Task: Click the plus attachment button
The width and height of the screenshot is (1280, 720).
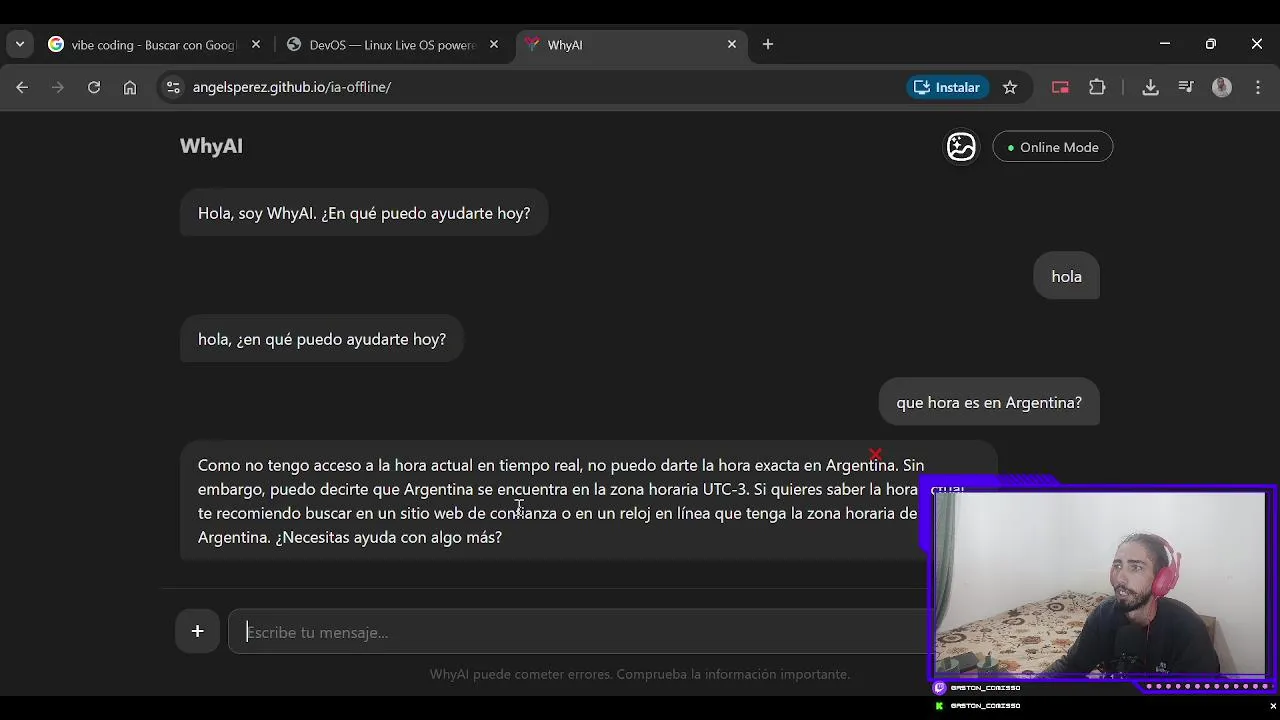Action: pyautogui.click(x=197, y=631)
